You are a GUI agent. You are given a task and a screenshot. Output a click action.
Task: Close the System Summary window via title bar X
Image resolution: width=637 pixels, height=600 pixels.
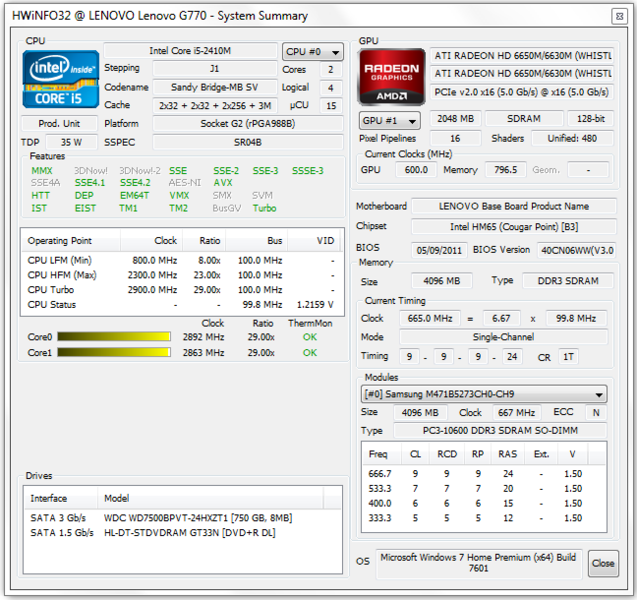pyautogui.click(x=619, y=17)
